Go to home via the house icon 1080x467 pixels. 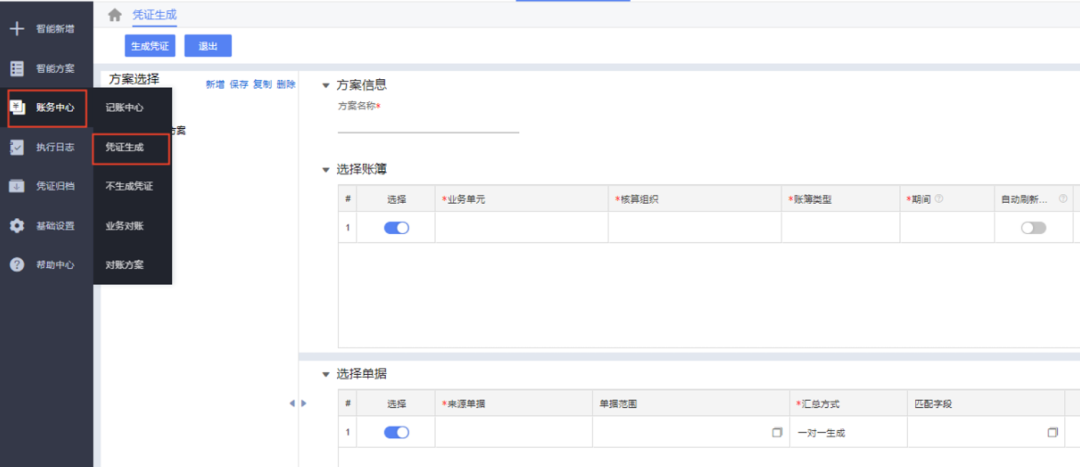115,14
